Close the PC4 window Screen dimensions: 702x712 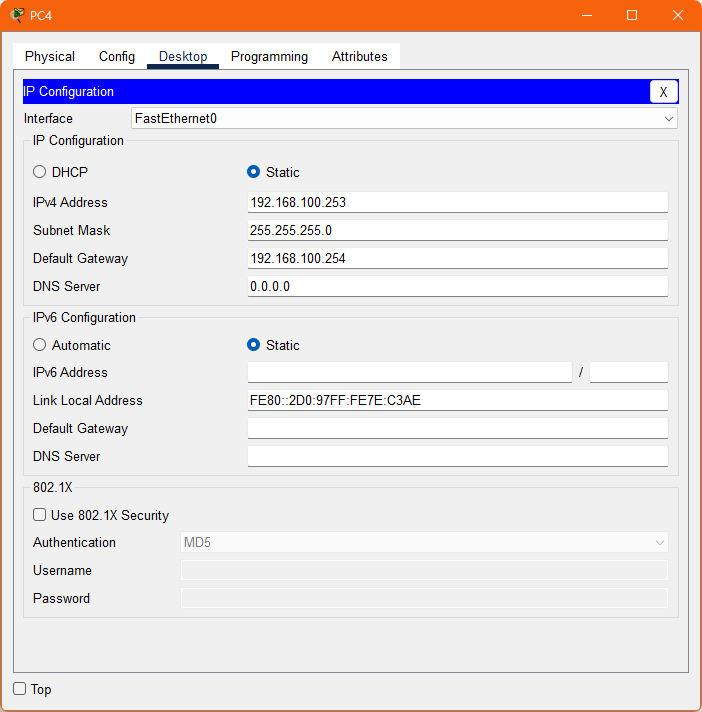677,15
